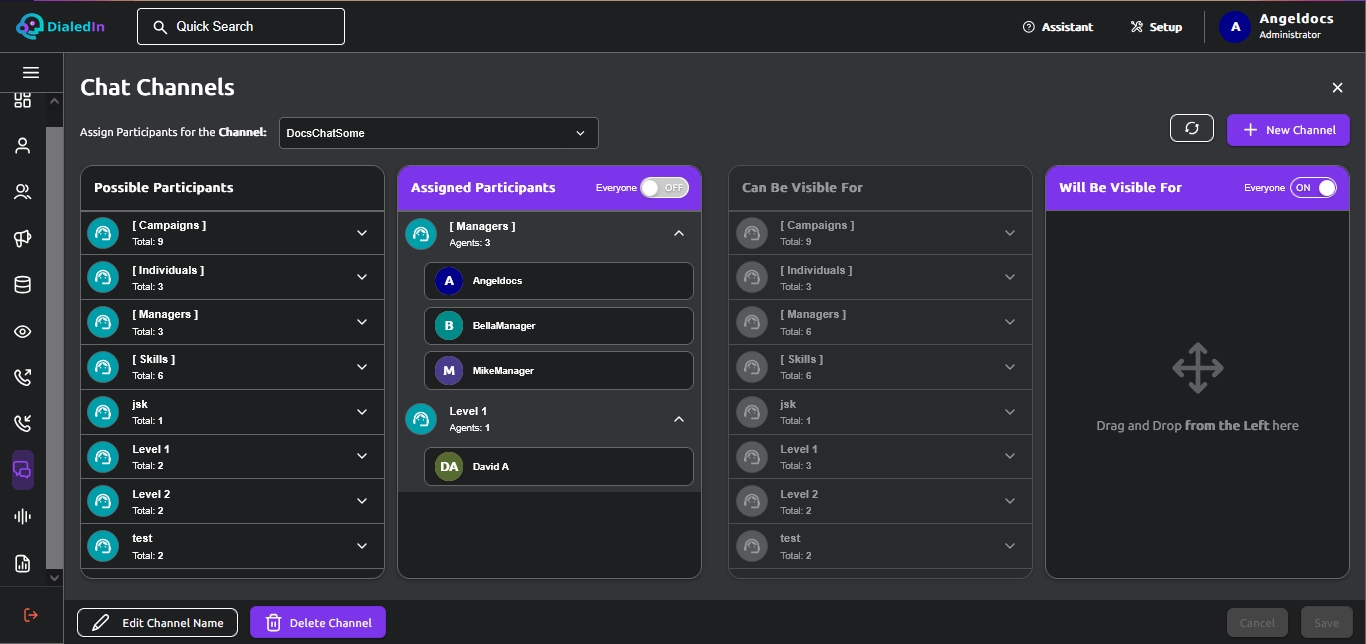Select the chat channels icon in sidebar

click(x=22, y=470)
